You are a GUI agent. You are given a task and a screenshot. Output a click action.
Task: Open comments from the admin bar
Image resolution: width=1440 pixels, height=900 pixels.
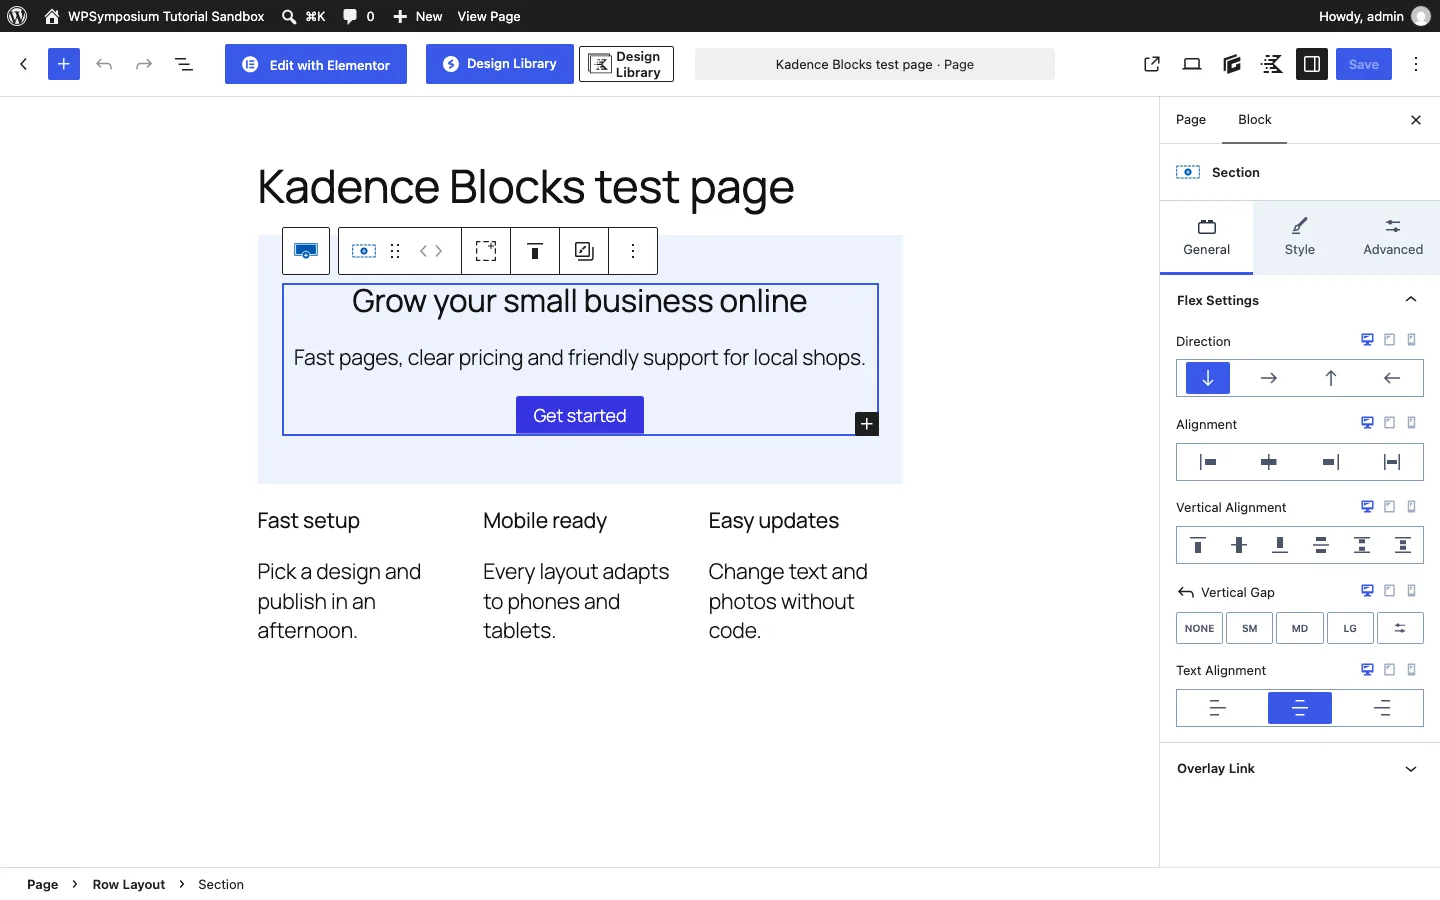[359, 16]
